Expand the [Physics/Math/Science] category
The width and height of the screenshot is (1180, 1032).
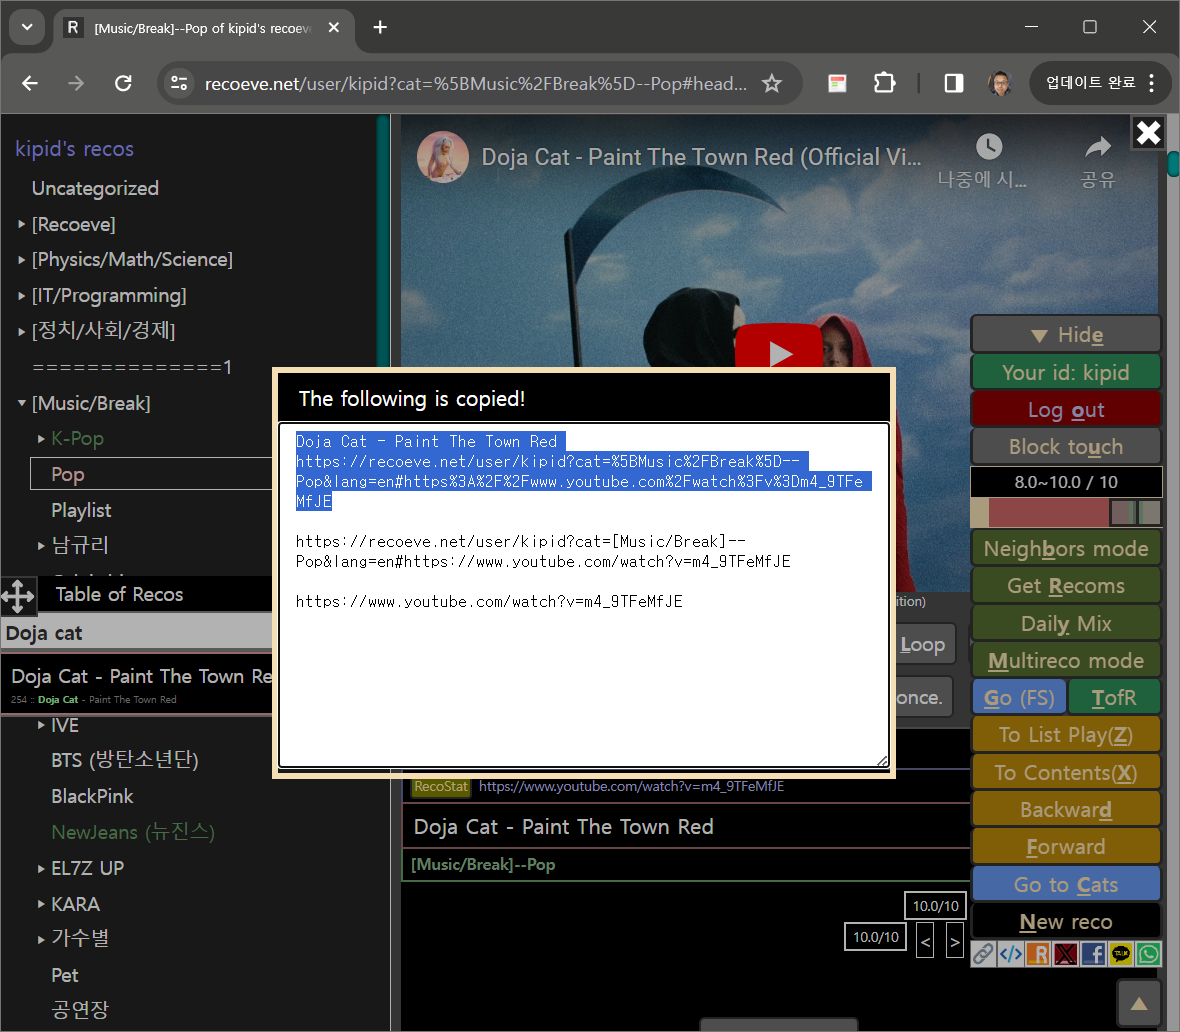point(21,260)
